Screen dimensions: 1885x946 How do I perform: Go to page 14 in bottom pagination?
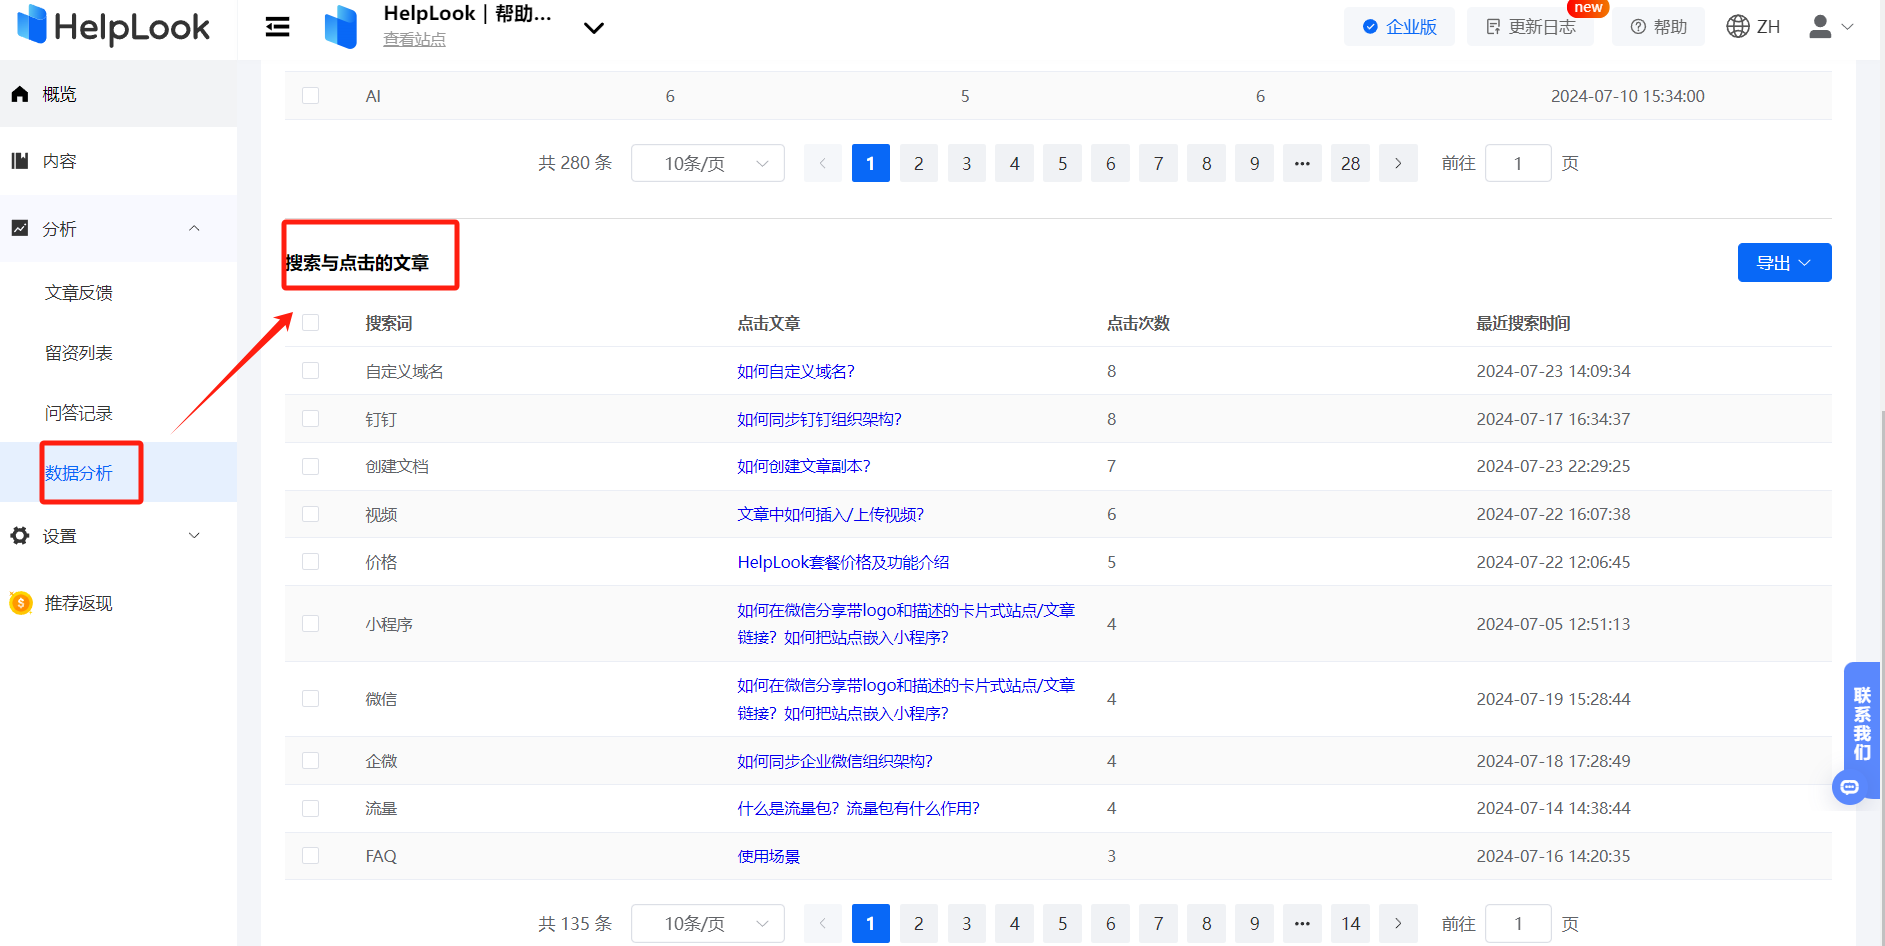click(1350, 923)
